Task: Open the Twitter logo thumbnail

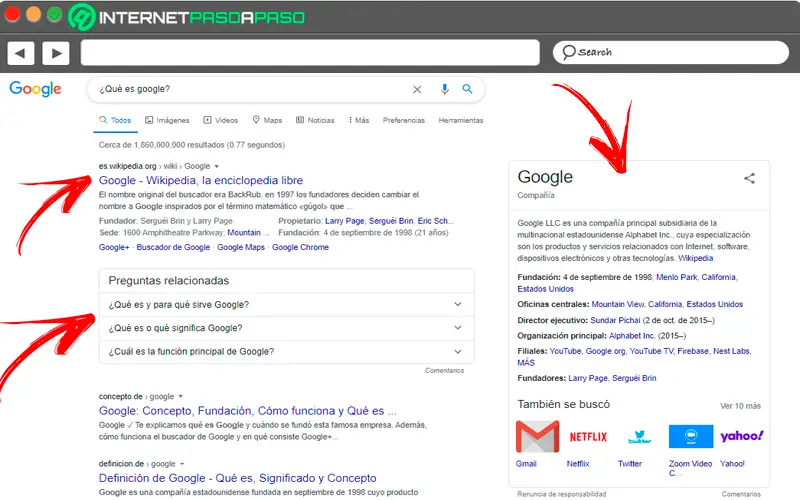Action: click(639, 437)
